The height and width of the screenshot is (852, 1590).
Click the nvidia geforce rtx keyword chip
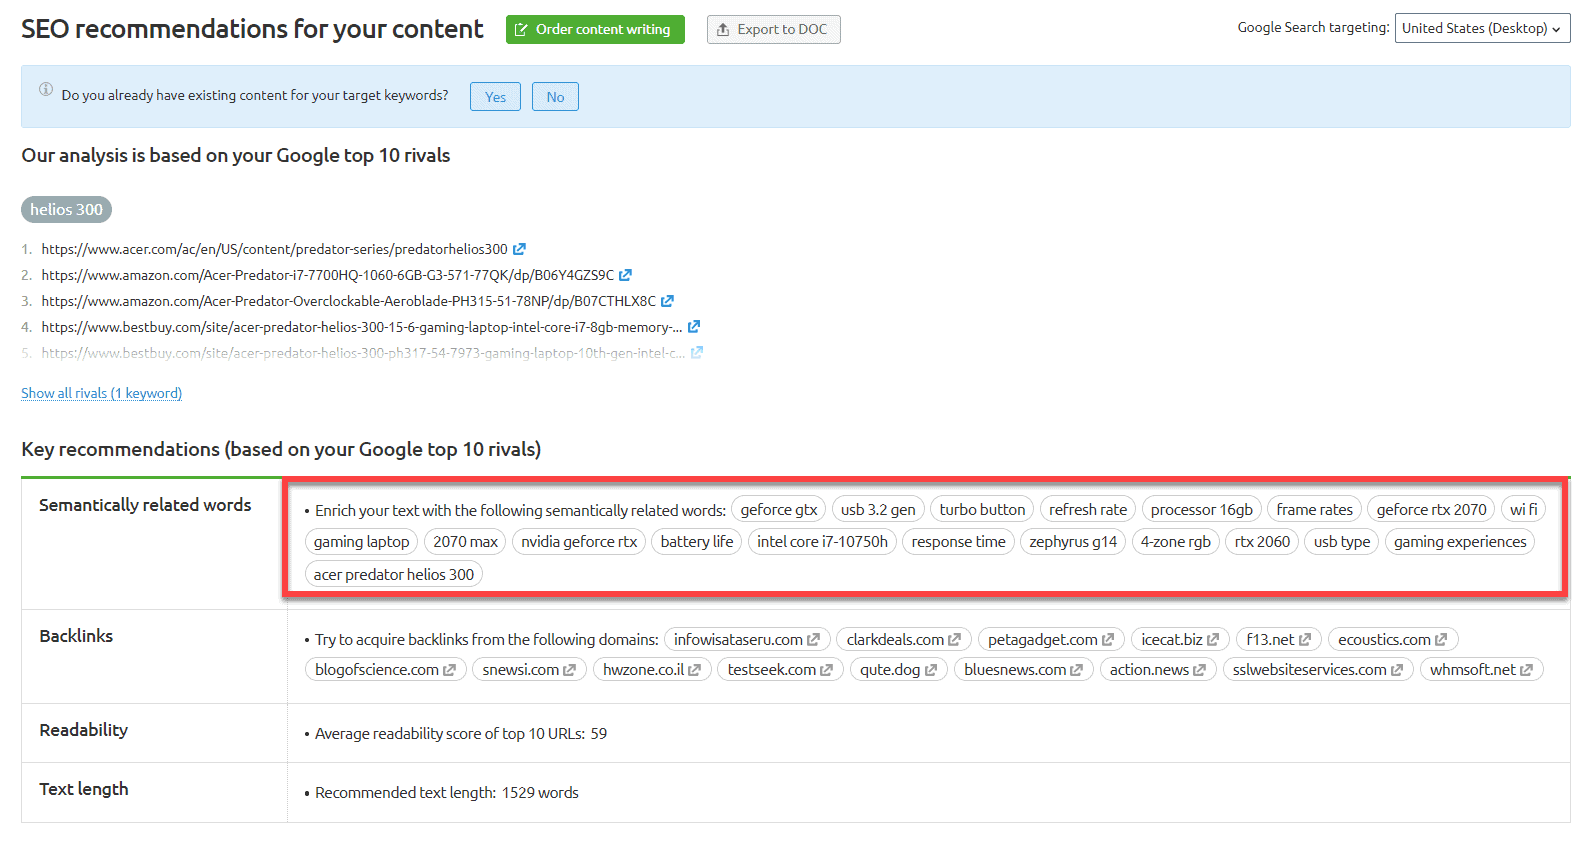click(x=579, y=542)
